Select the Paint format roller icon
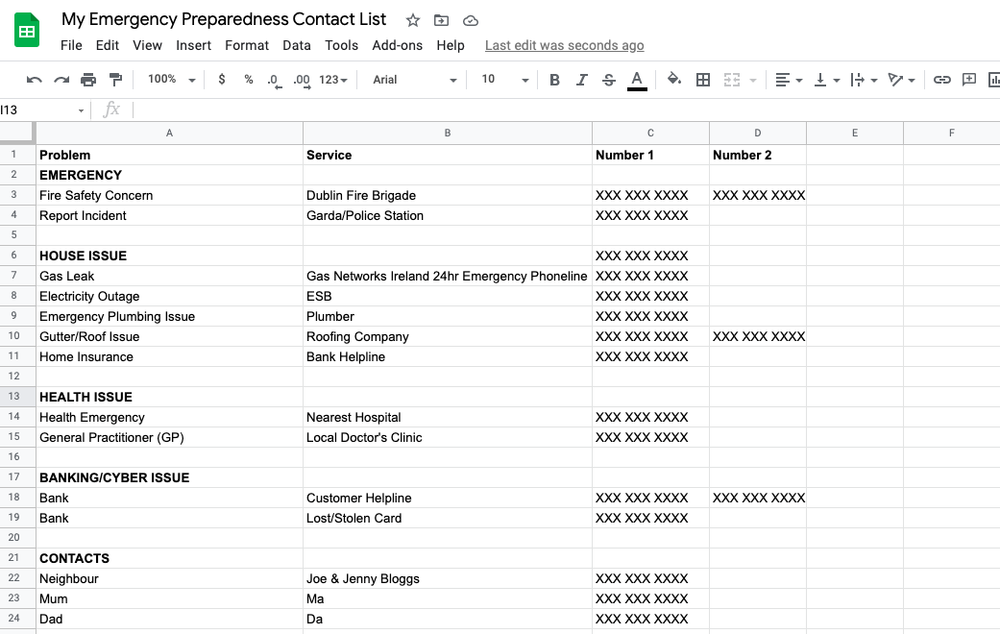This screenshot has width=1000, height=634. (x=115, y=80)
